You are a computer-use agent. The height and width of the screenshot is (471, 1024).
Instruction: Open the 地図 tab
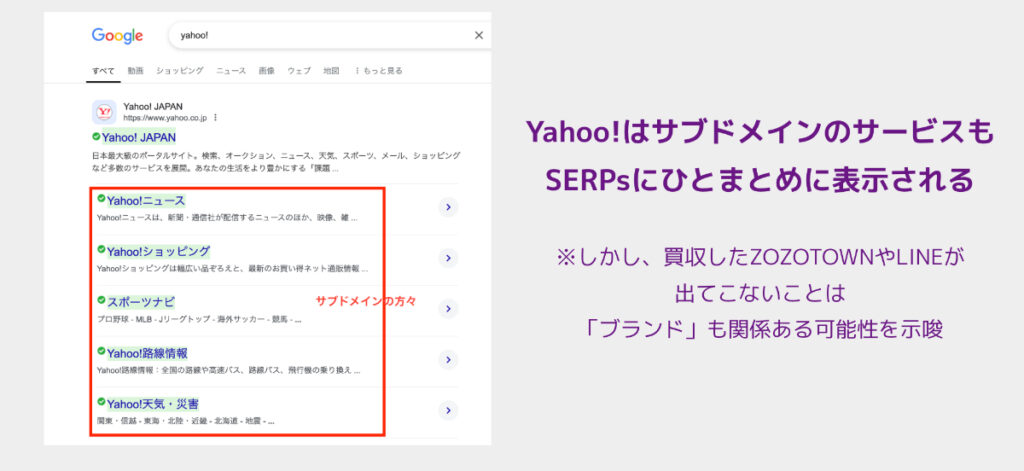pyautogui.click(x=331, y=71)
